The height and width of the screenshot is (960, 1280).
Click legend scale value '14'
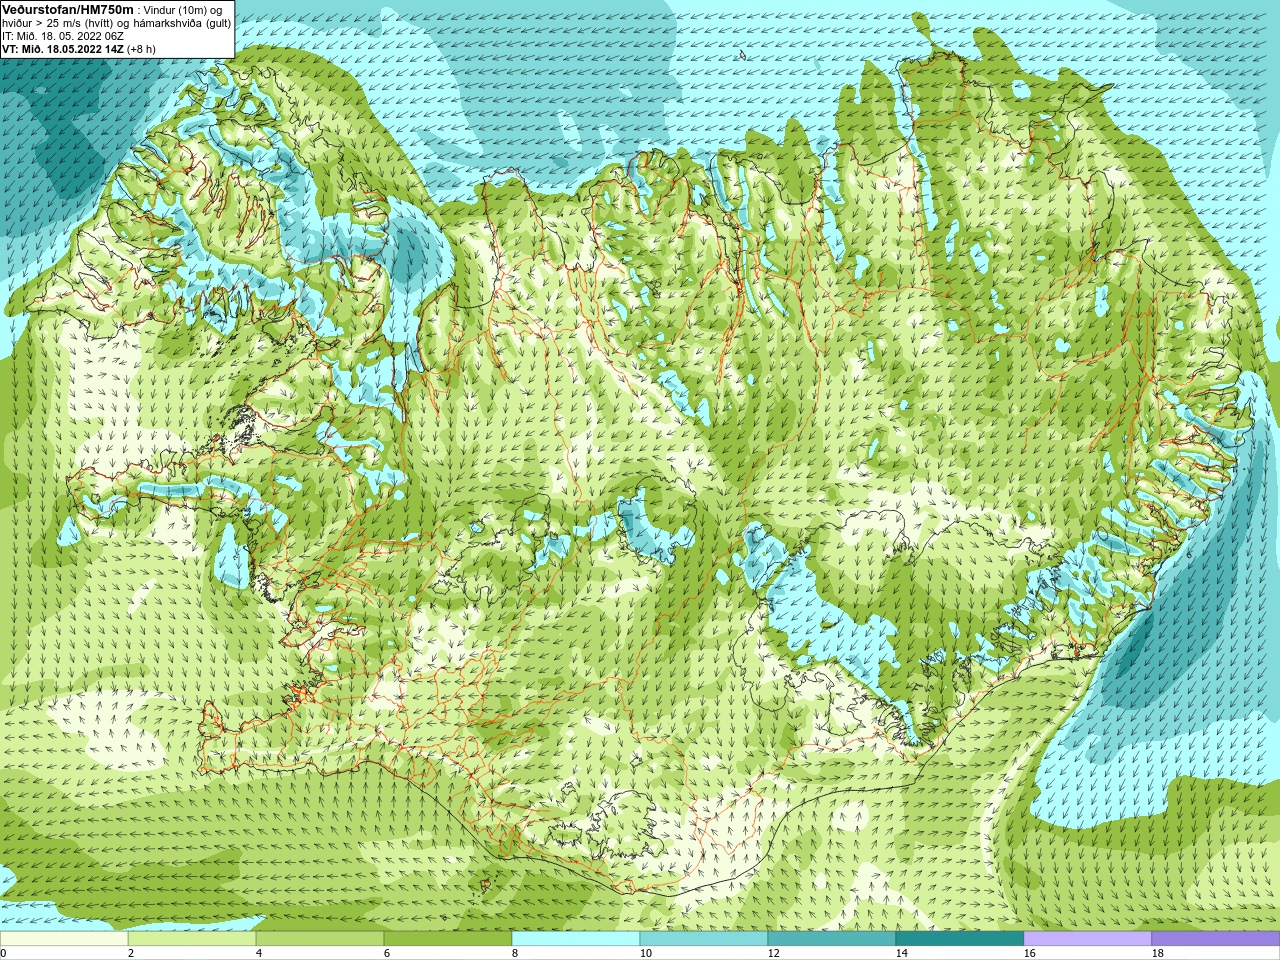(x=901, y=953)
